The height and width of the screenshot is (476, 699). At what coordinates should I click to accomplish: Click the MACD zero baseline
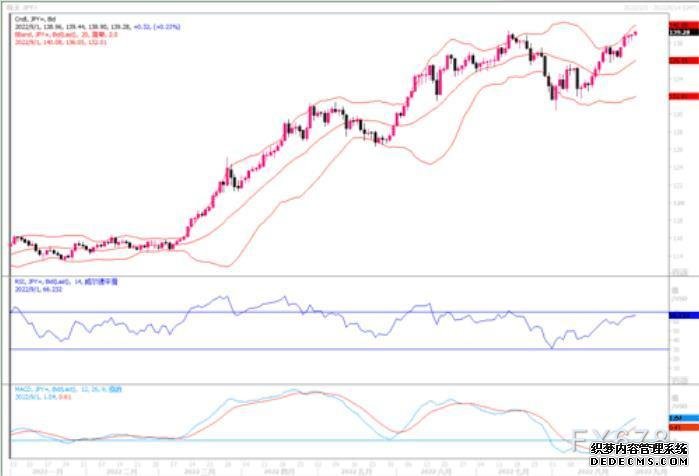[x=300, y=439]
